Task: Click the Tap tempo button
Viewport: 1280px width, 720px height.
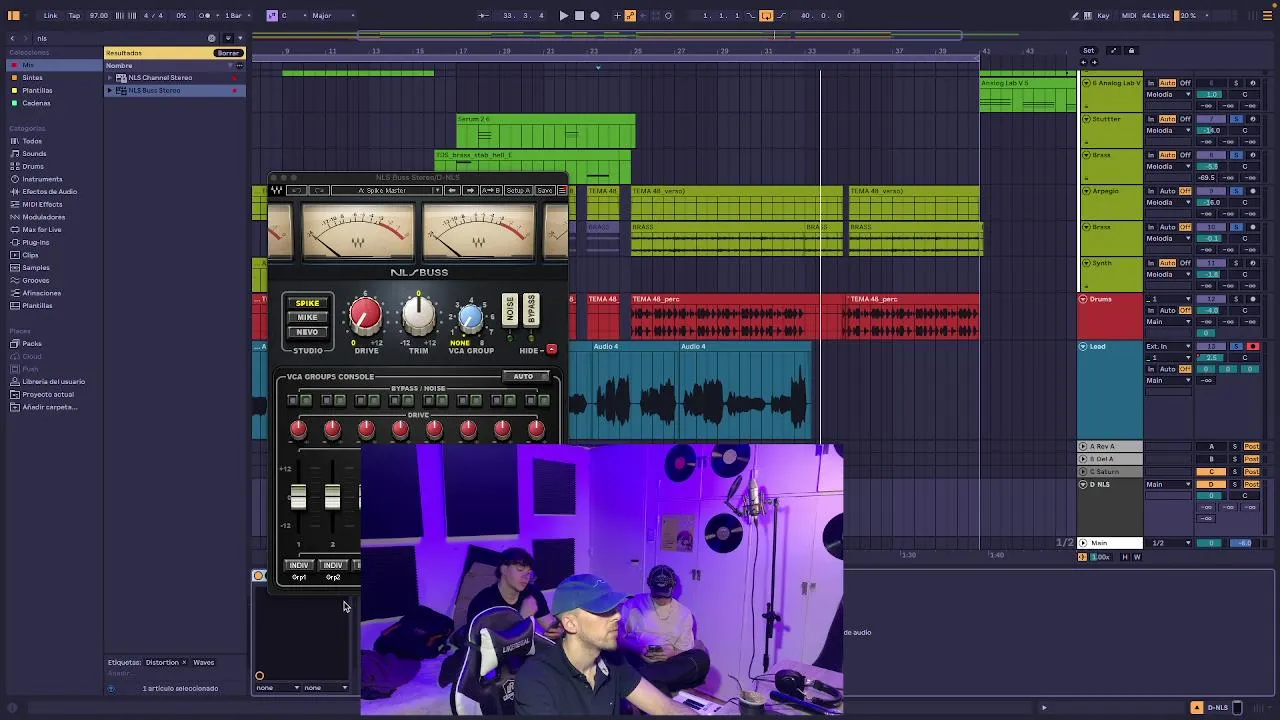Action: point(74,15)
